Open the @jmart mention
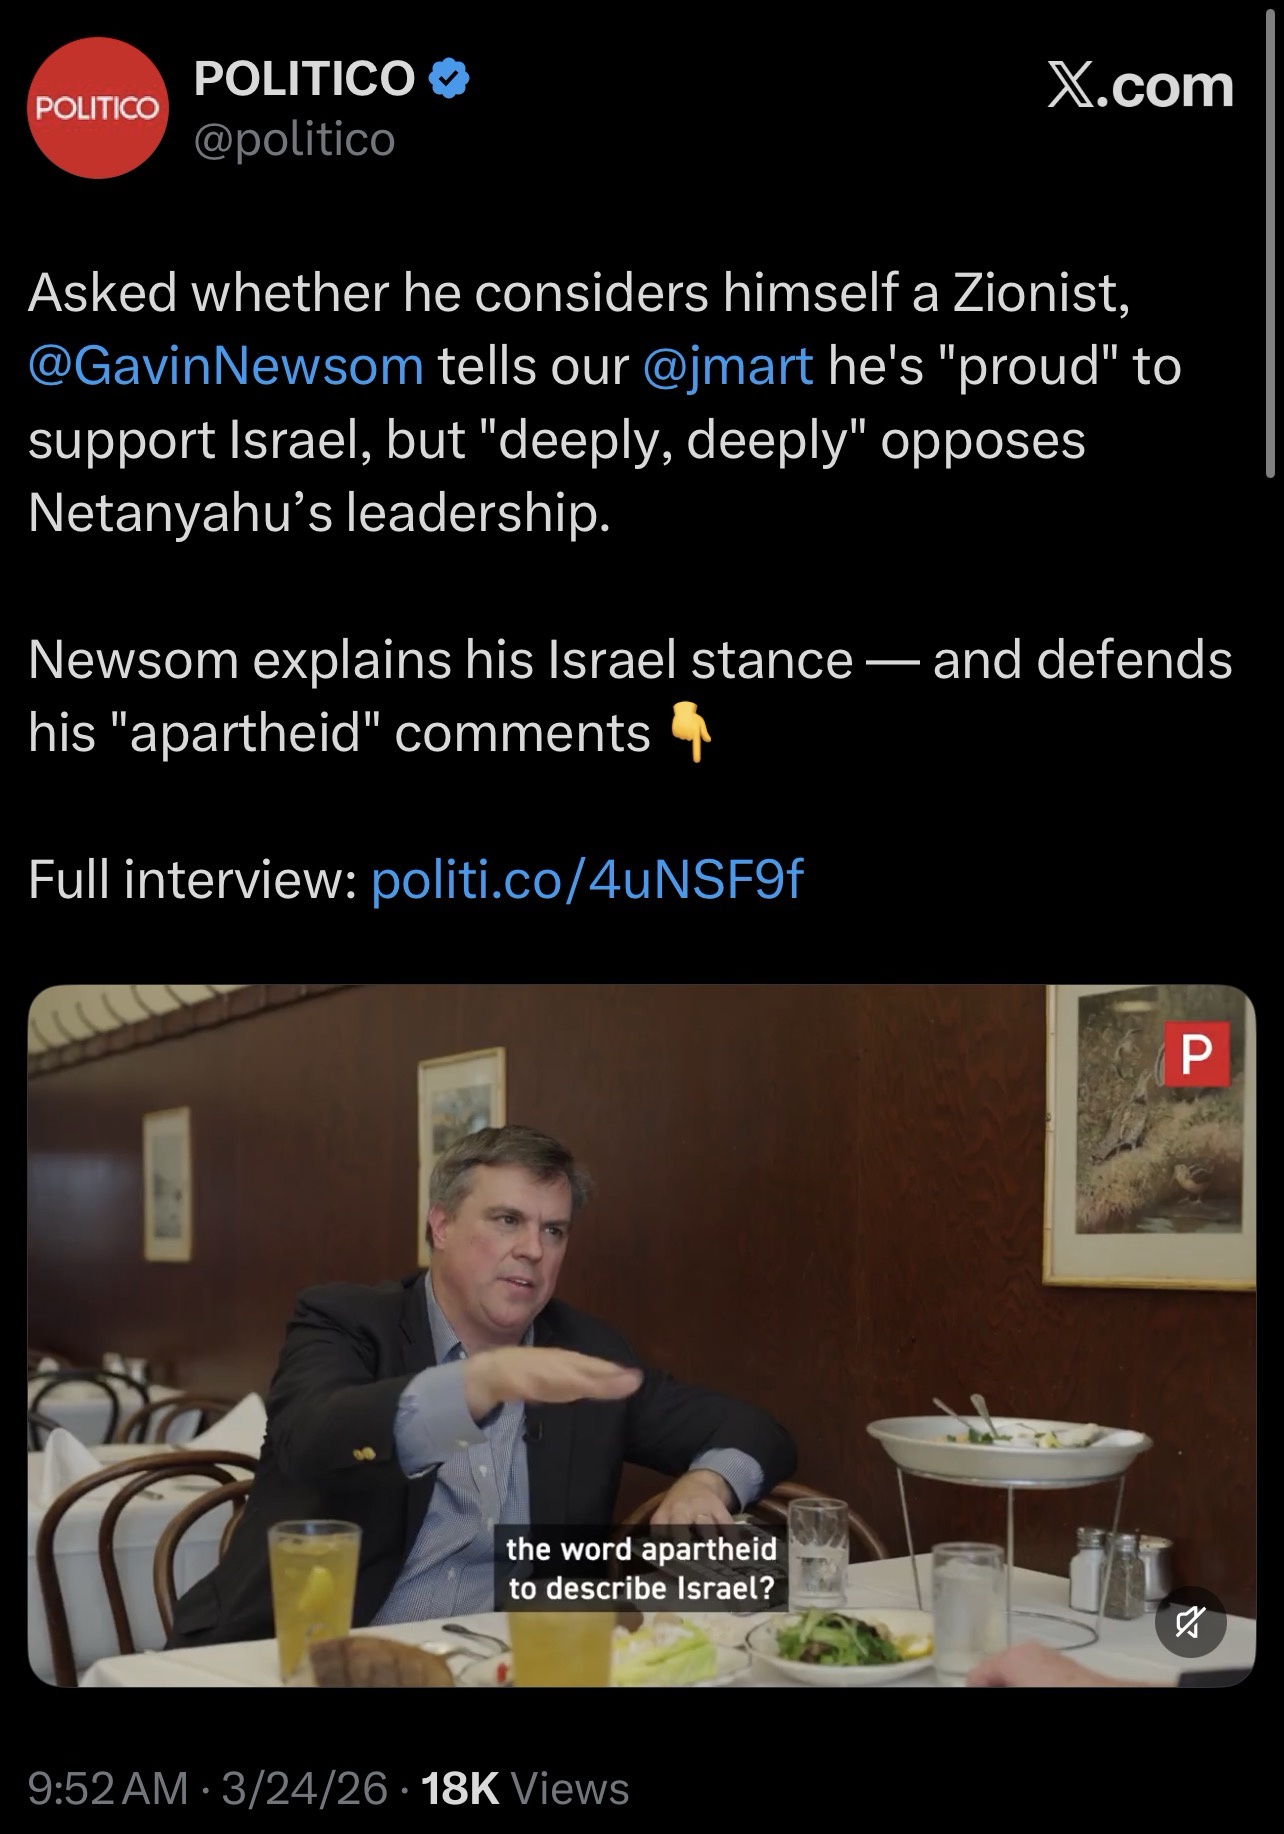Screen dimensions: 1284x1834 (728, 366)
